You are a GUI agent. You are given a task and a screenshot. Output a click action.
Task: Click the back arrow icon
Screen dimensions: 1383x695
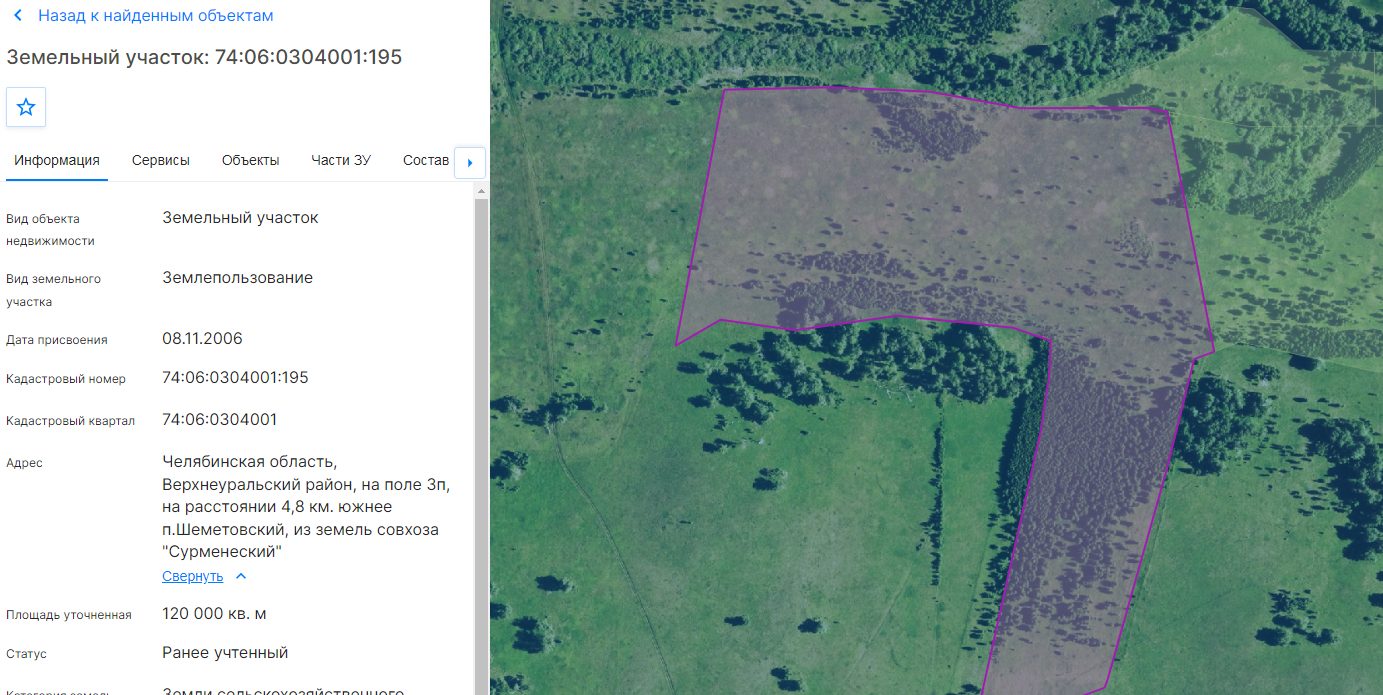18,16
